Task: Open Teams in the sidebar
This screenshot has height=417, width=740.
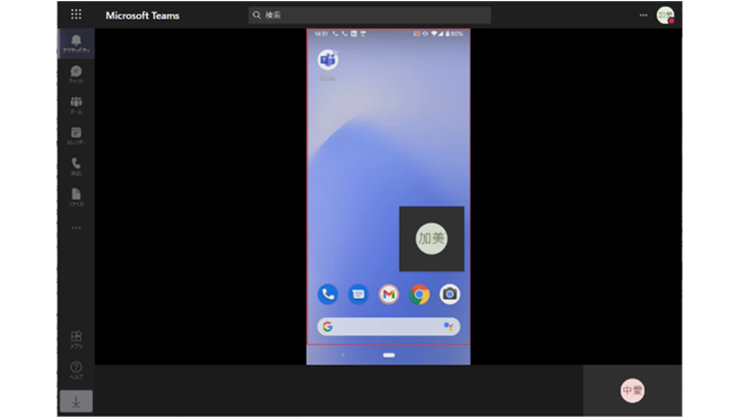Action: (x=76, y=105)
